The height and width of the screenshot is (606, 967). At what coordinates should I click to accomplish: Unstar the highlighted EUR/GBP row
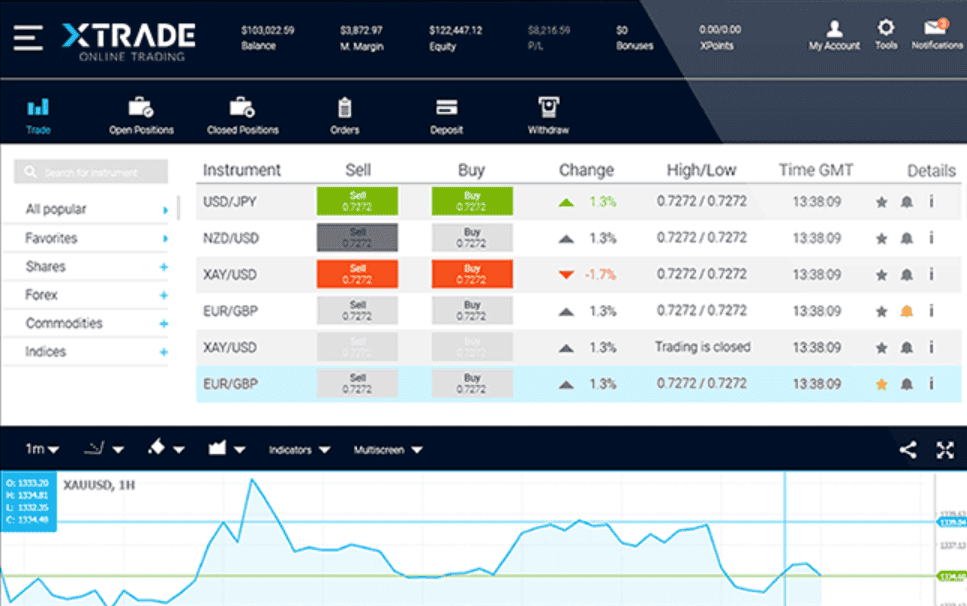pos(881,383)
